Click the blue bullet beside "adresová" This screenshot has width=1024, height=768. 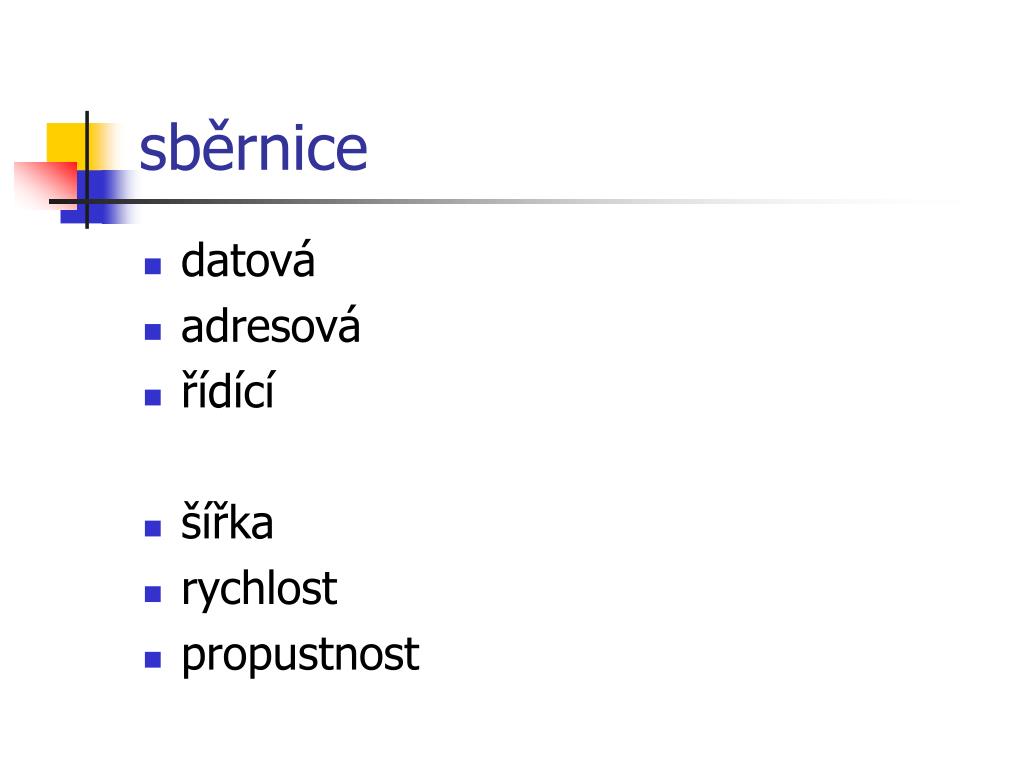click(153, 332)
